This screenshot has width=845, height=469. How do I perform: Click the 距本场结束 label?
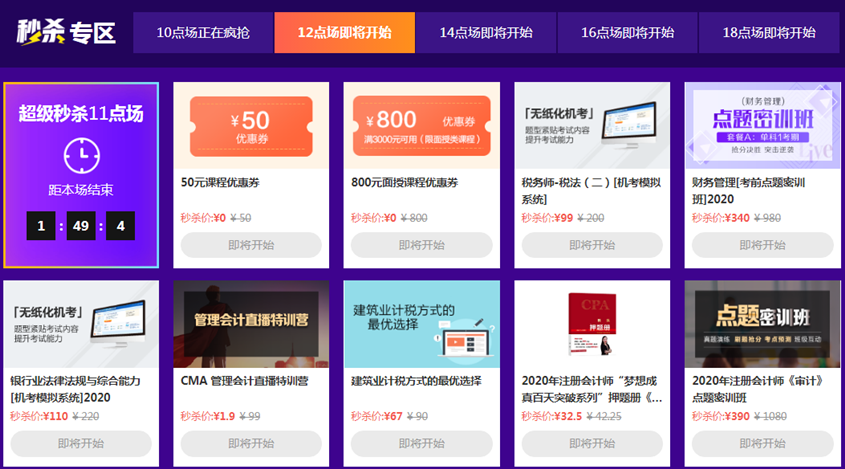(x=81, y=190)
